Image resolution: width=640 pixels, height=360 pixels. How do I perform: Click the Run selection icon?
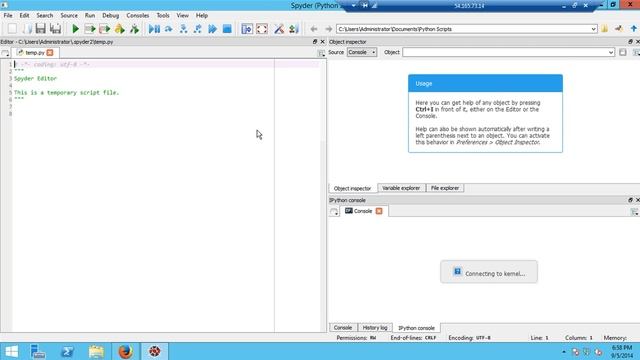[x=120, y=29]
